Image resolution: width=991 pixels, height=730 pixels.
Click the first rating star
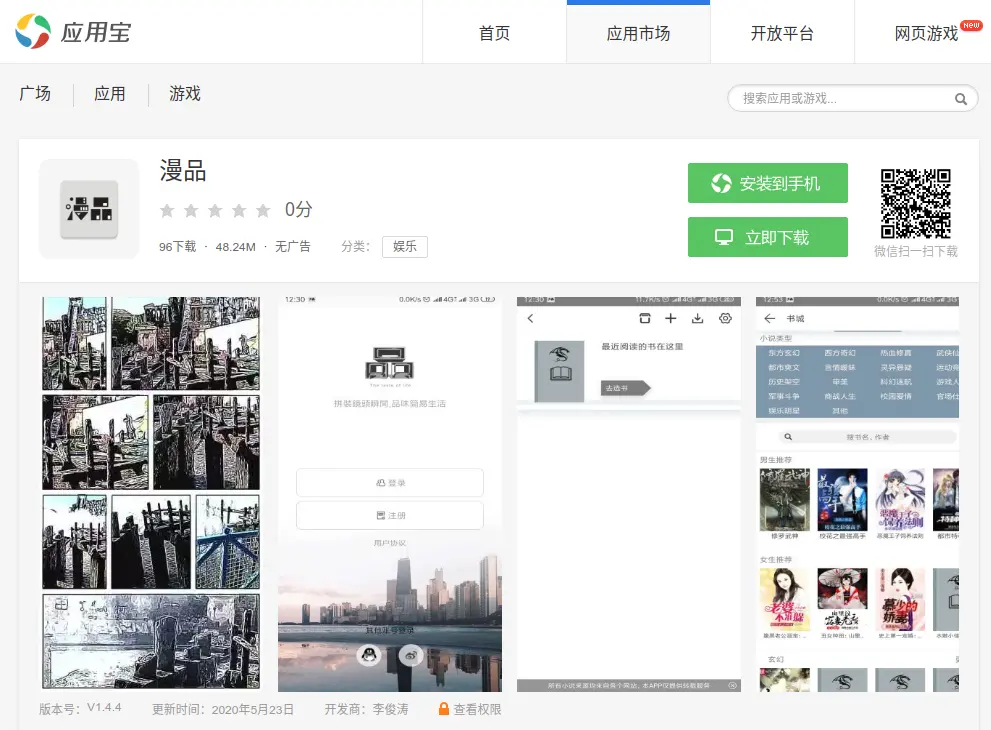tap(167, 210)
